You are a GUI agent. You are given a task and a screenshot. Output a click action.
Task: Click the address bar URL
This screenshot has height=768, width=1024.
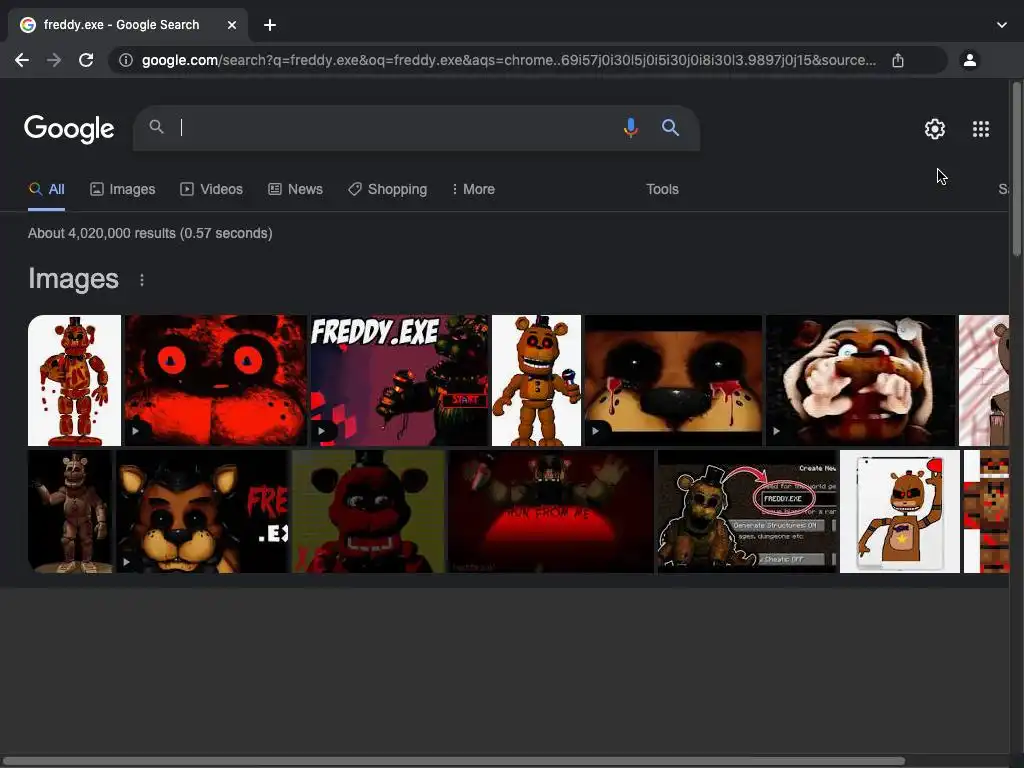(x=509, y=60)
